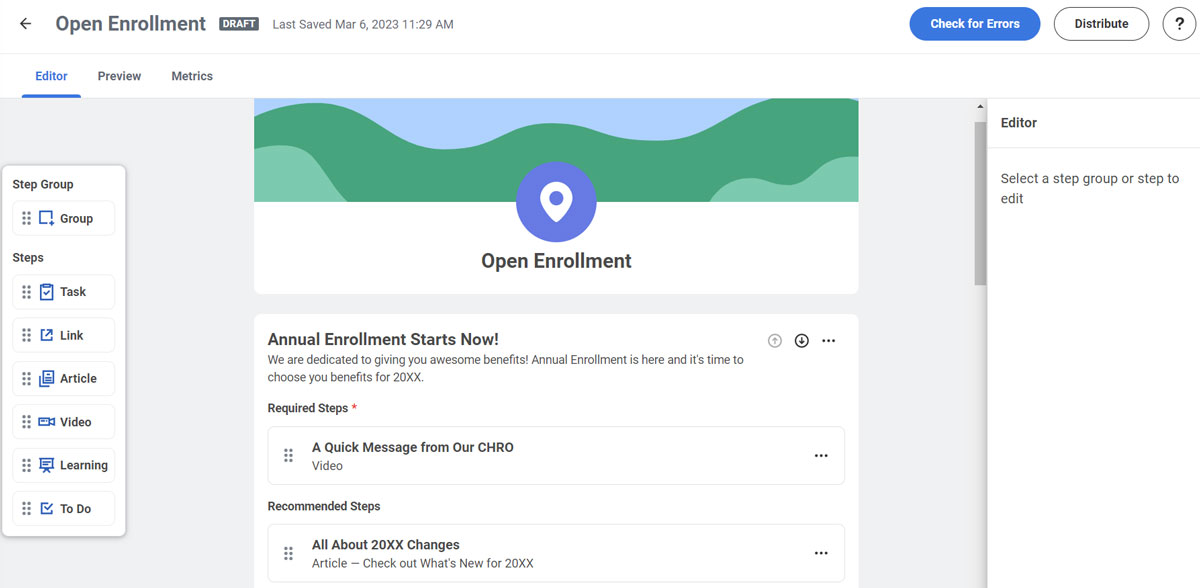Click the Recommended Steps label
Viewport: 1200px width, 588px height.
point(324,506)
